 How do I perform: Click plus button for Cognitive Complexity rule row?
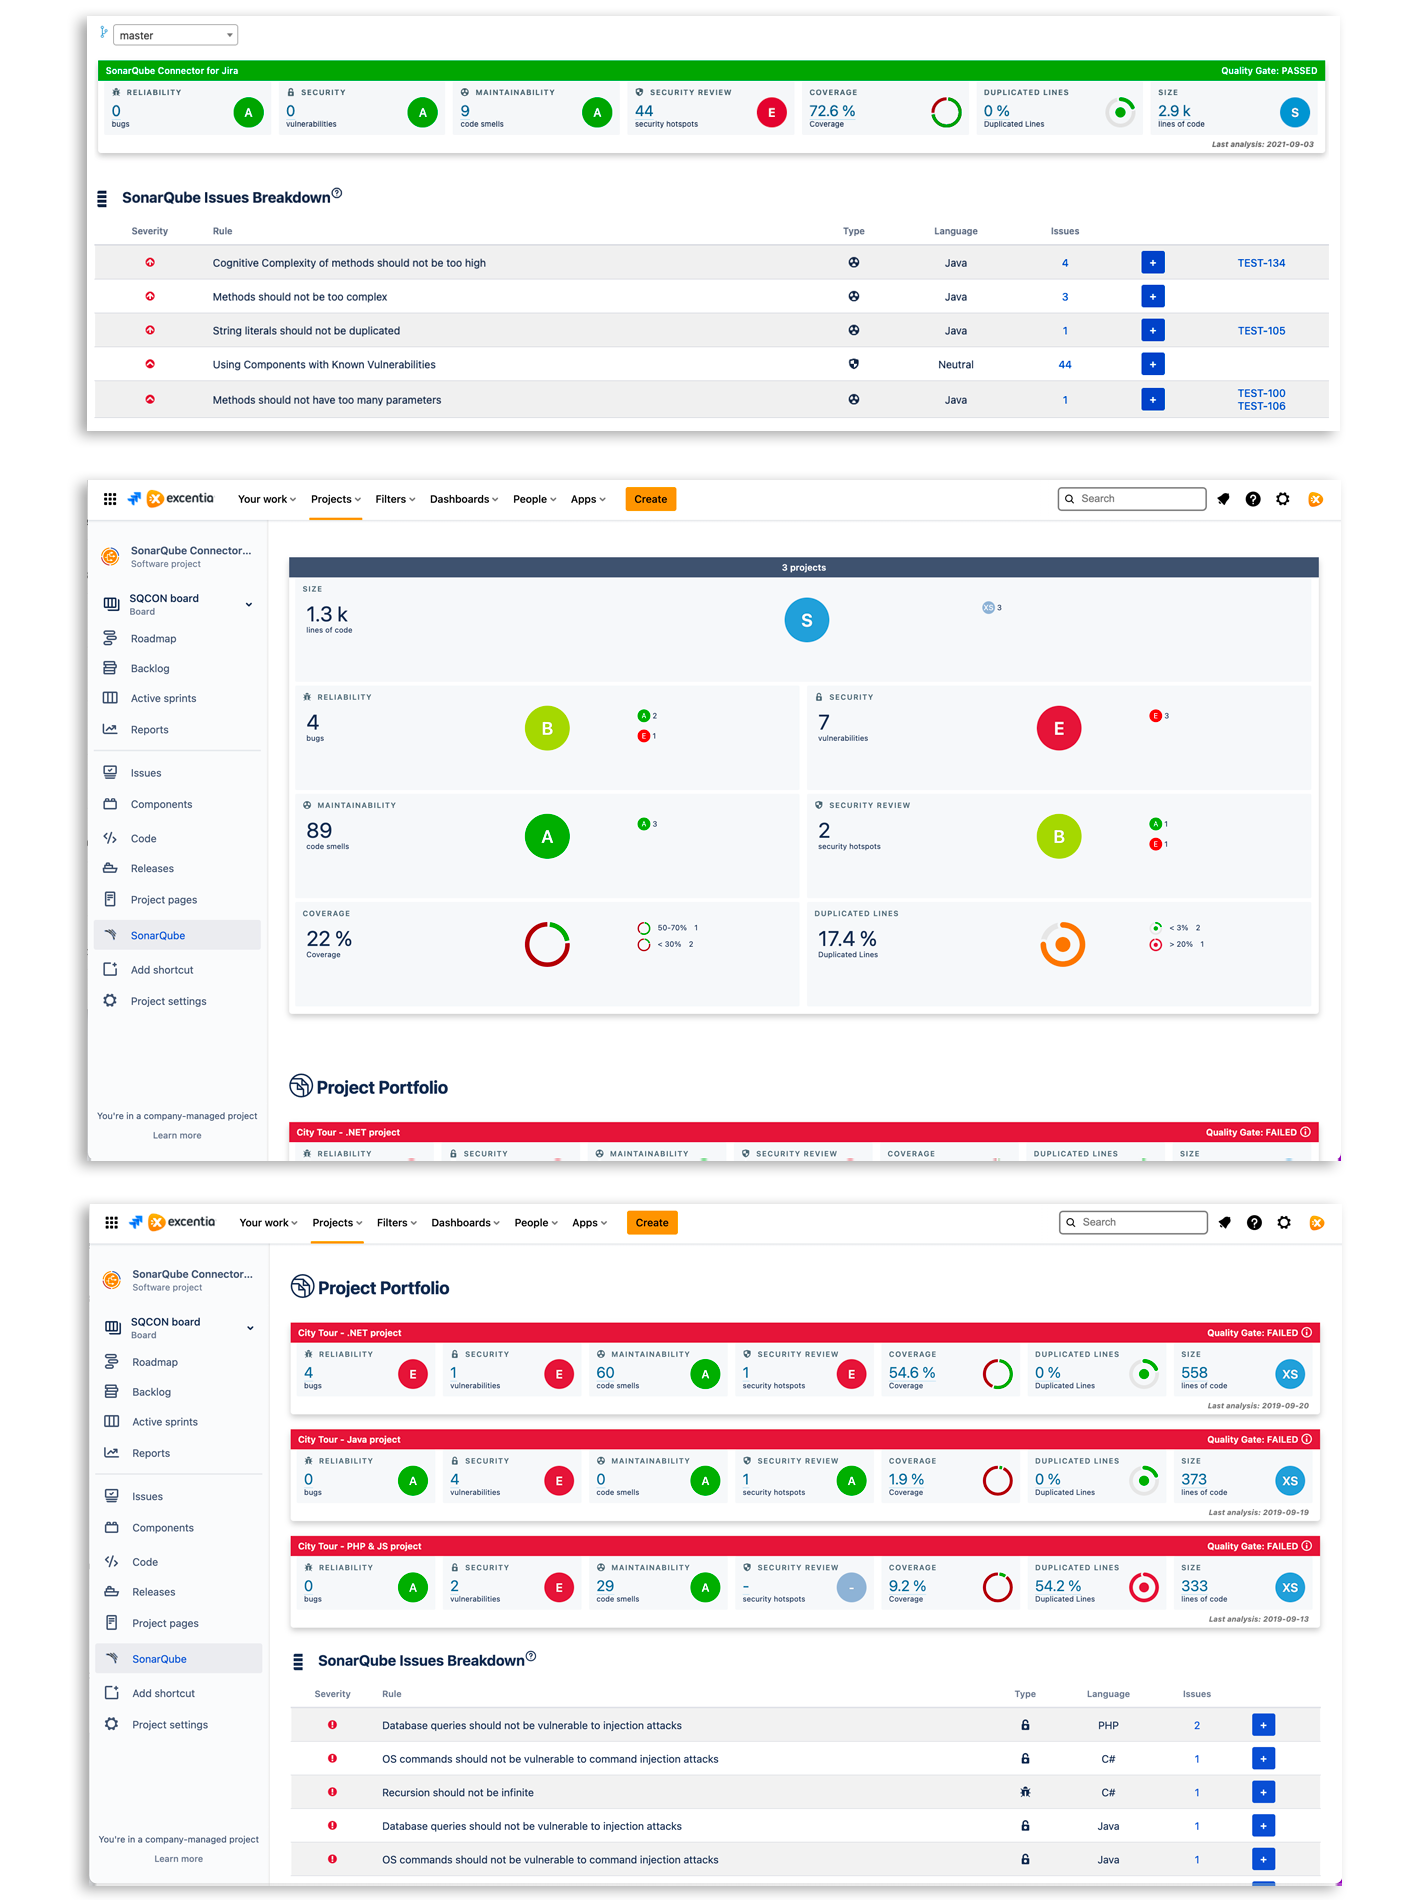1153,263
